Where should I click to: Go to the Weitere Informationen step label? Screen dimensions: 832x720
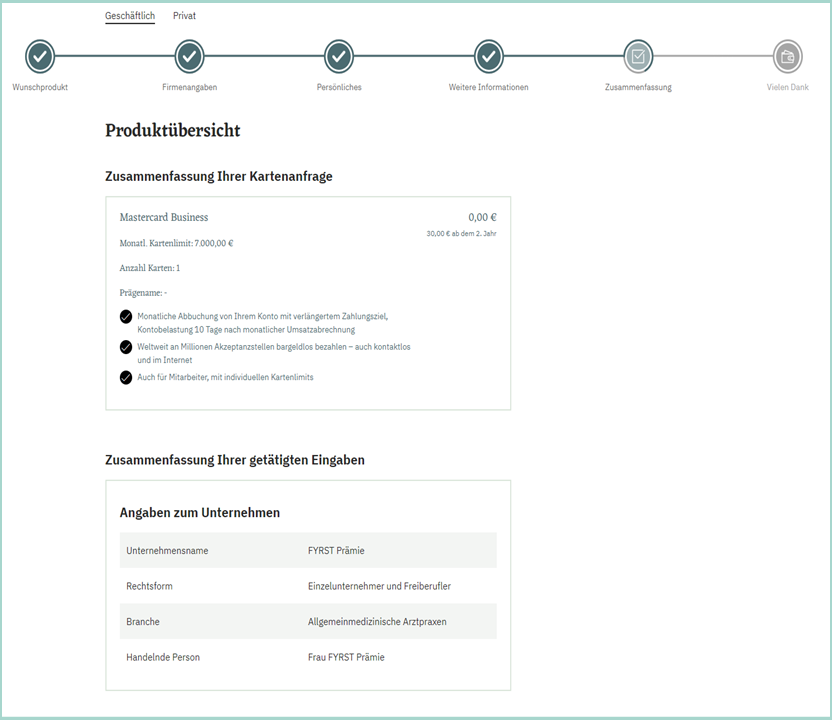488,88
